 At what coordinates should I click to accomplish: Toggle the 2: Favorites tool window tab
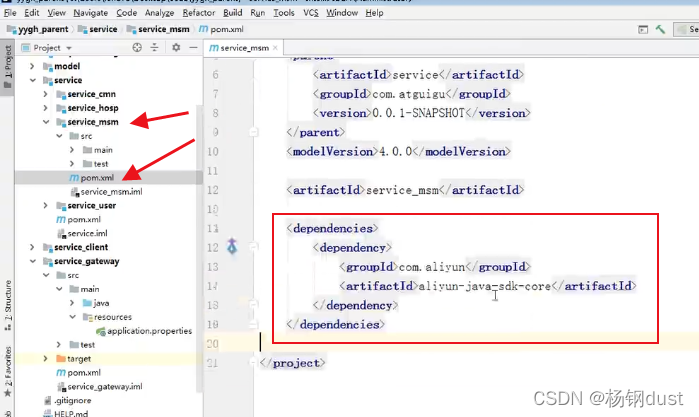[x=8, y=372]
